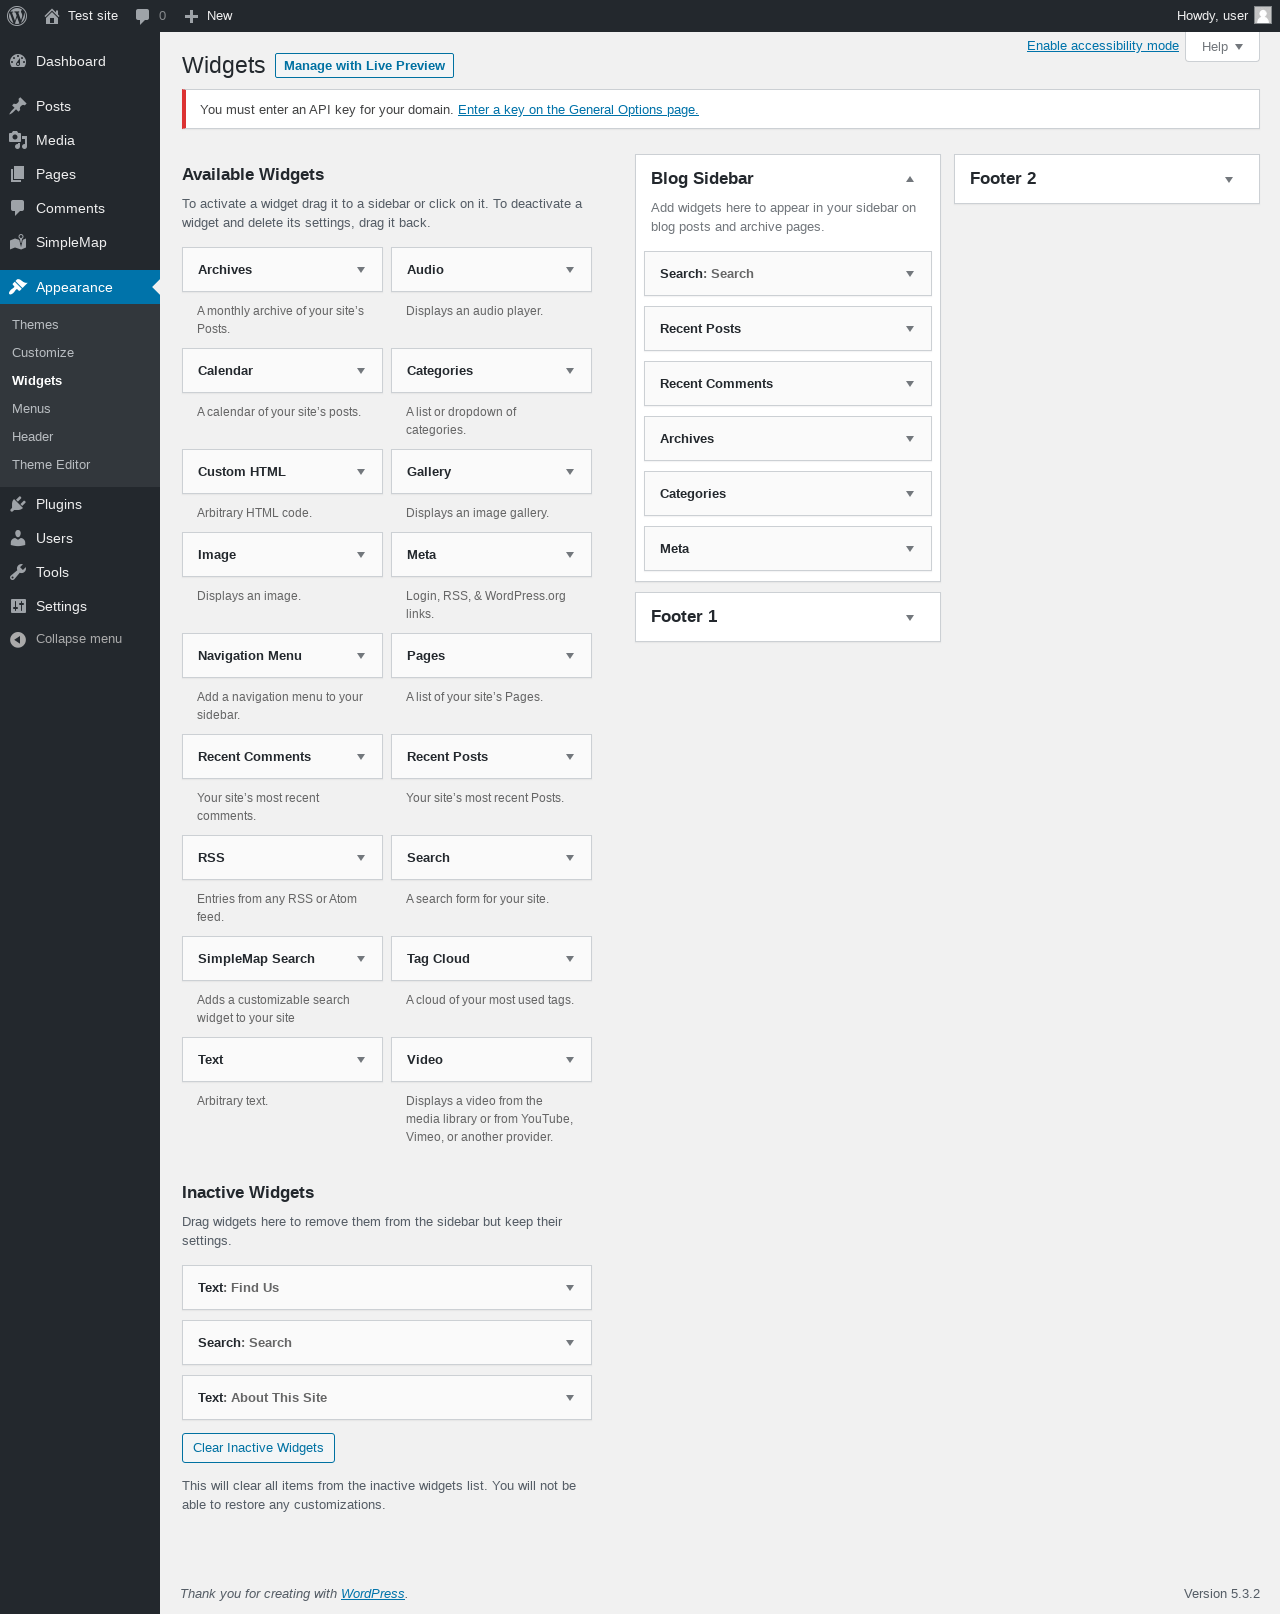This screenshot has width=1280, height=1614.
Task: Open the comments bubble icon in admin bar
Action: (143, 16)
